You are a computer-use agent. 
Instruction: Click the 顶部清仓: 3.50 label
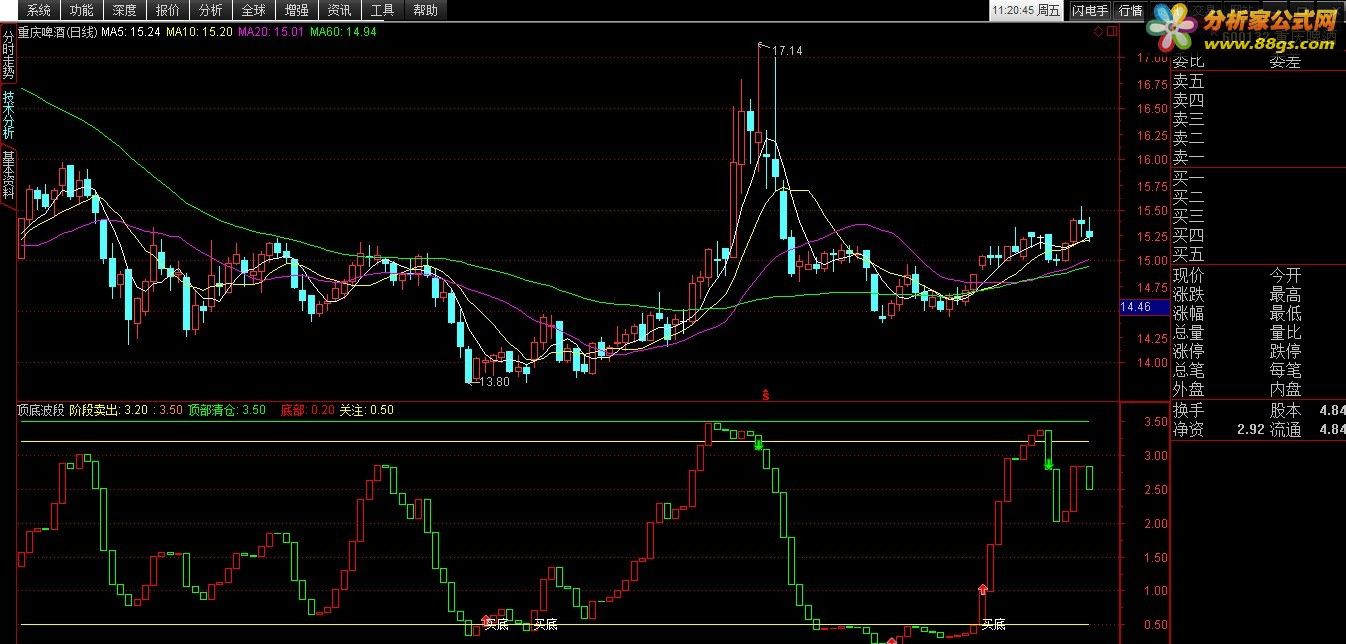coord(226,410)
